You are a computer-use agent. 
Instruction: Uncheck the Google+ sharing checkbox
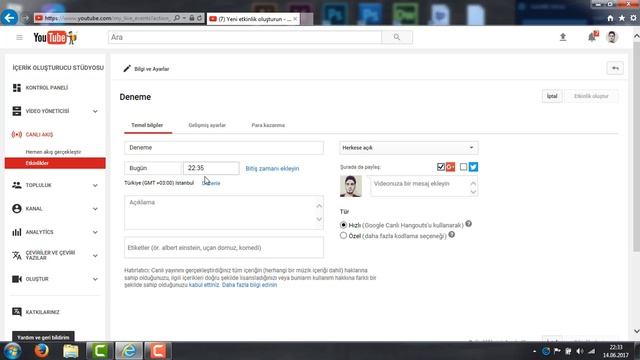point(440,167)
